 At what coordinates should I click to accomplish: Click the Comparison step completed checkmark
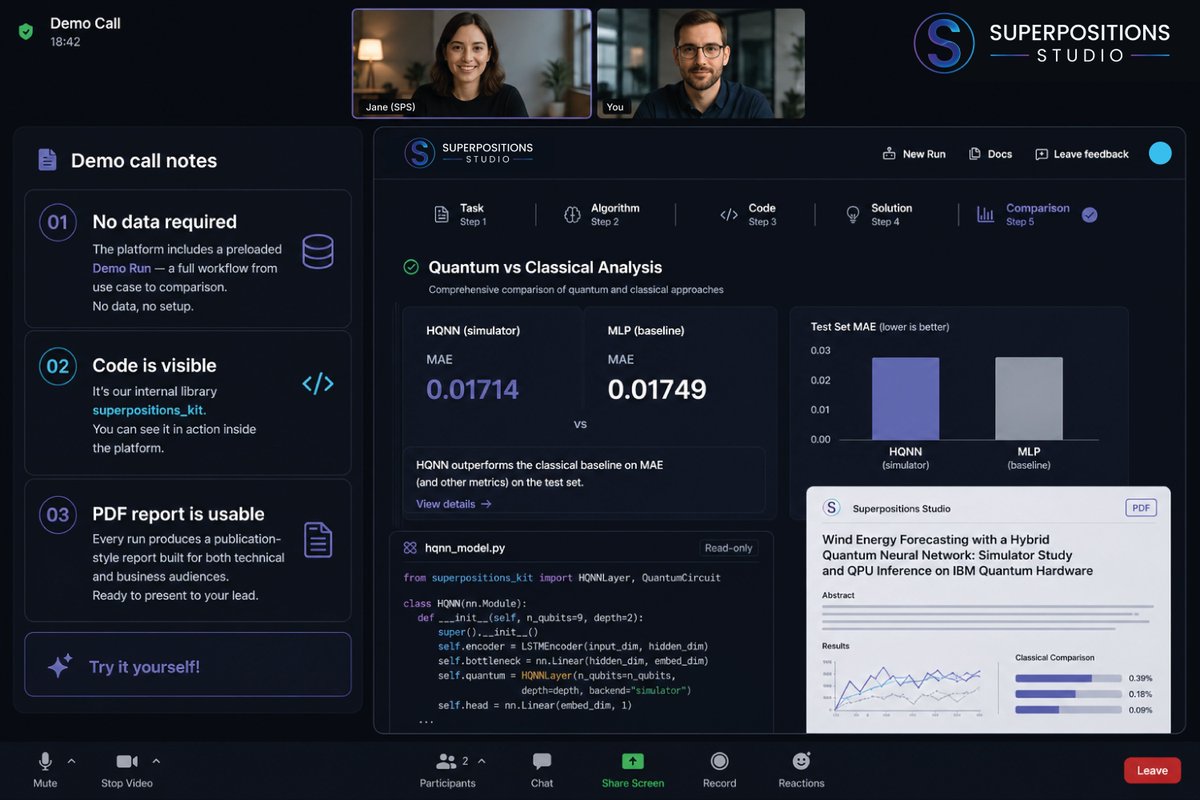[1090, 214]
